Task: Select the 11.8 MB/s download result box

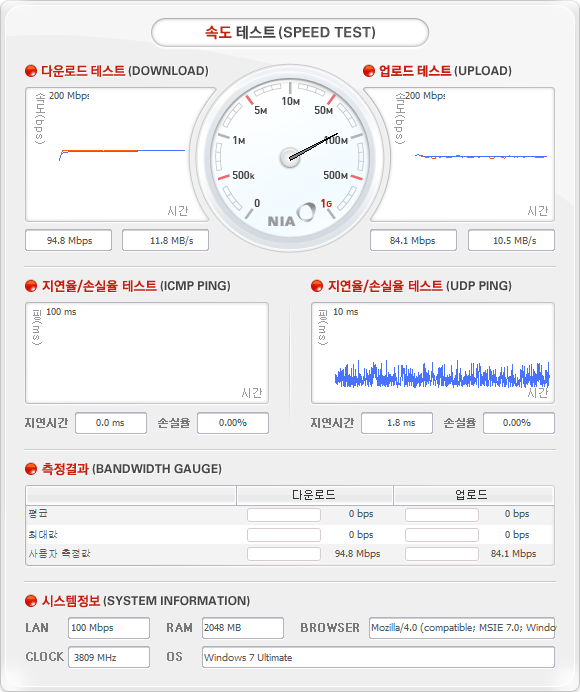Action: coord(166,241)
